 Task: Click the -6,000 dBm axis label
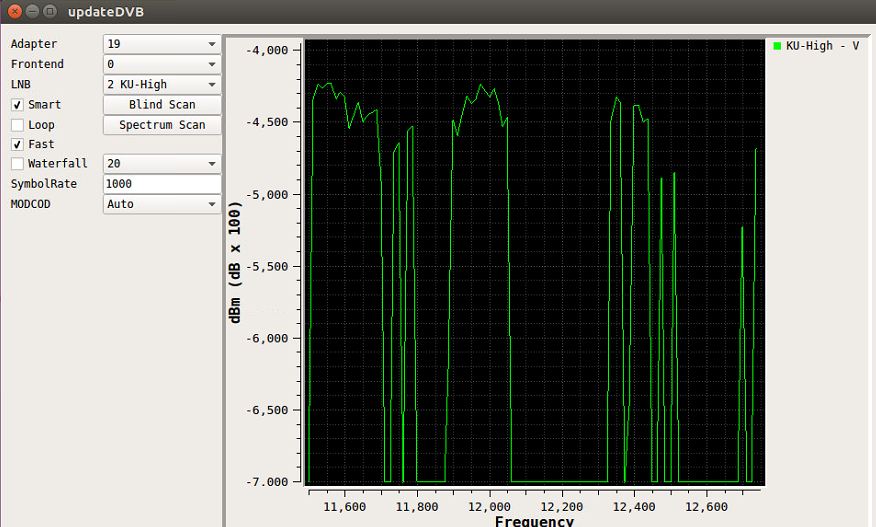(x=267, y=338)
